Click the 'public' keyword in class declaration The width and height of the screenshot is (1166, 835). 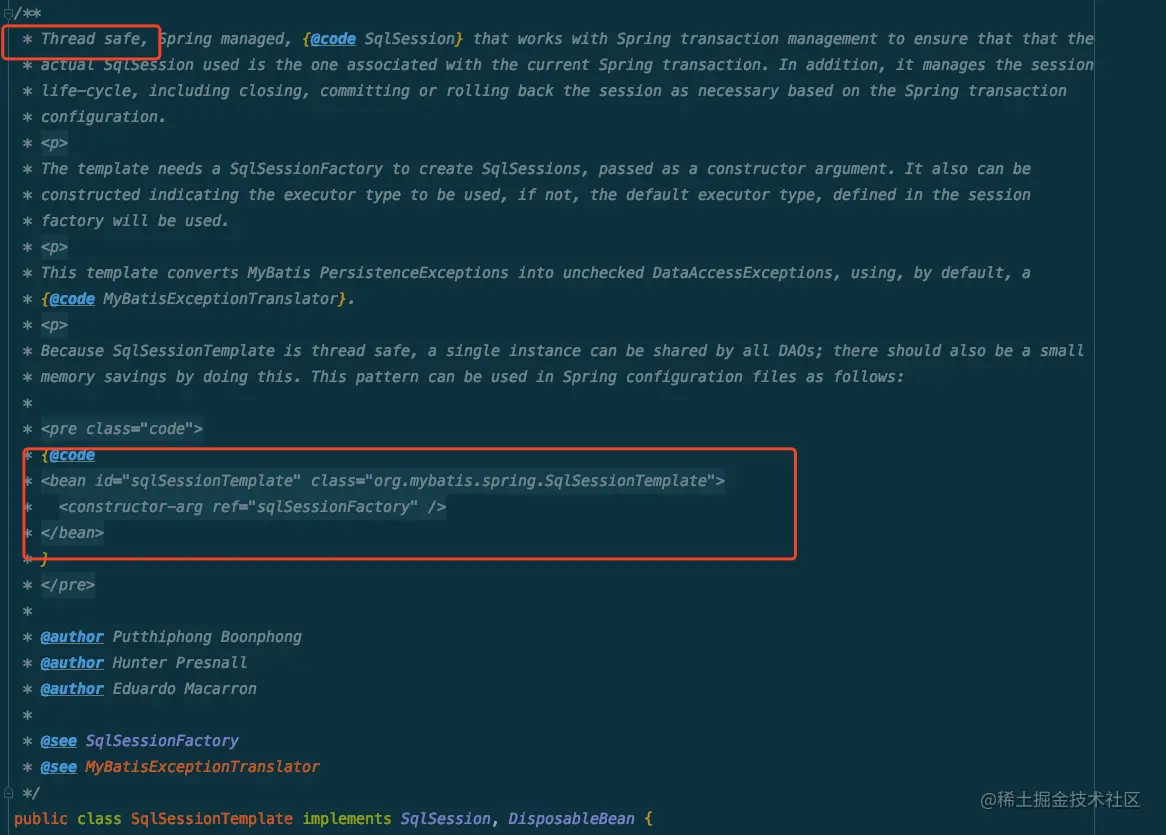pyautogui.click(x=40, y=819)
